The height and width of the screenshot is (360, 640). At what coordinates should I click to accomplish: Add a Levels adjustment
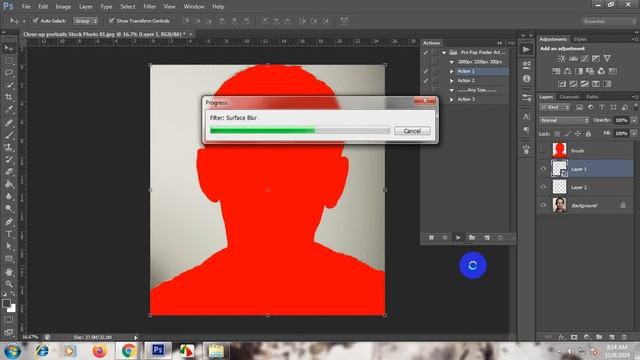tap(573, 59)
